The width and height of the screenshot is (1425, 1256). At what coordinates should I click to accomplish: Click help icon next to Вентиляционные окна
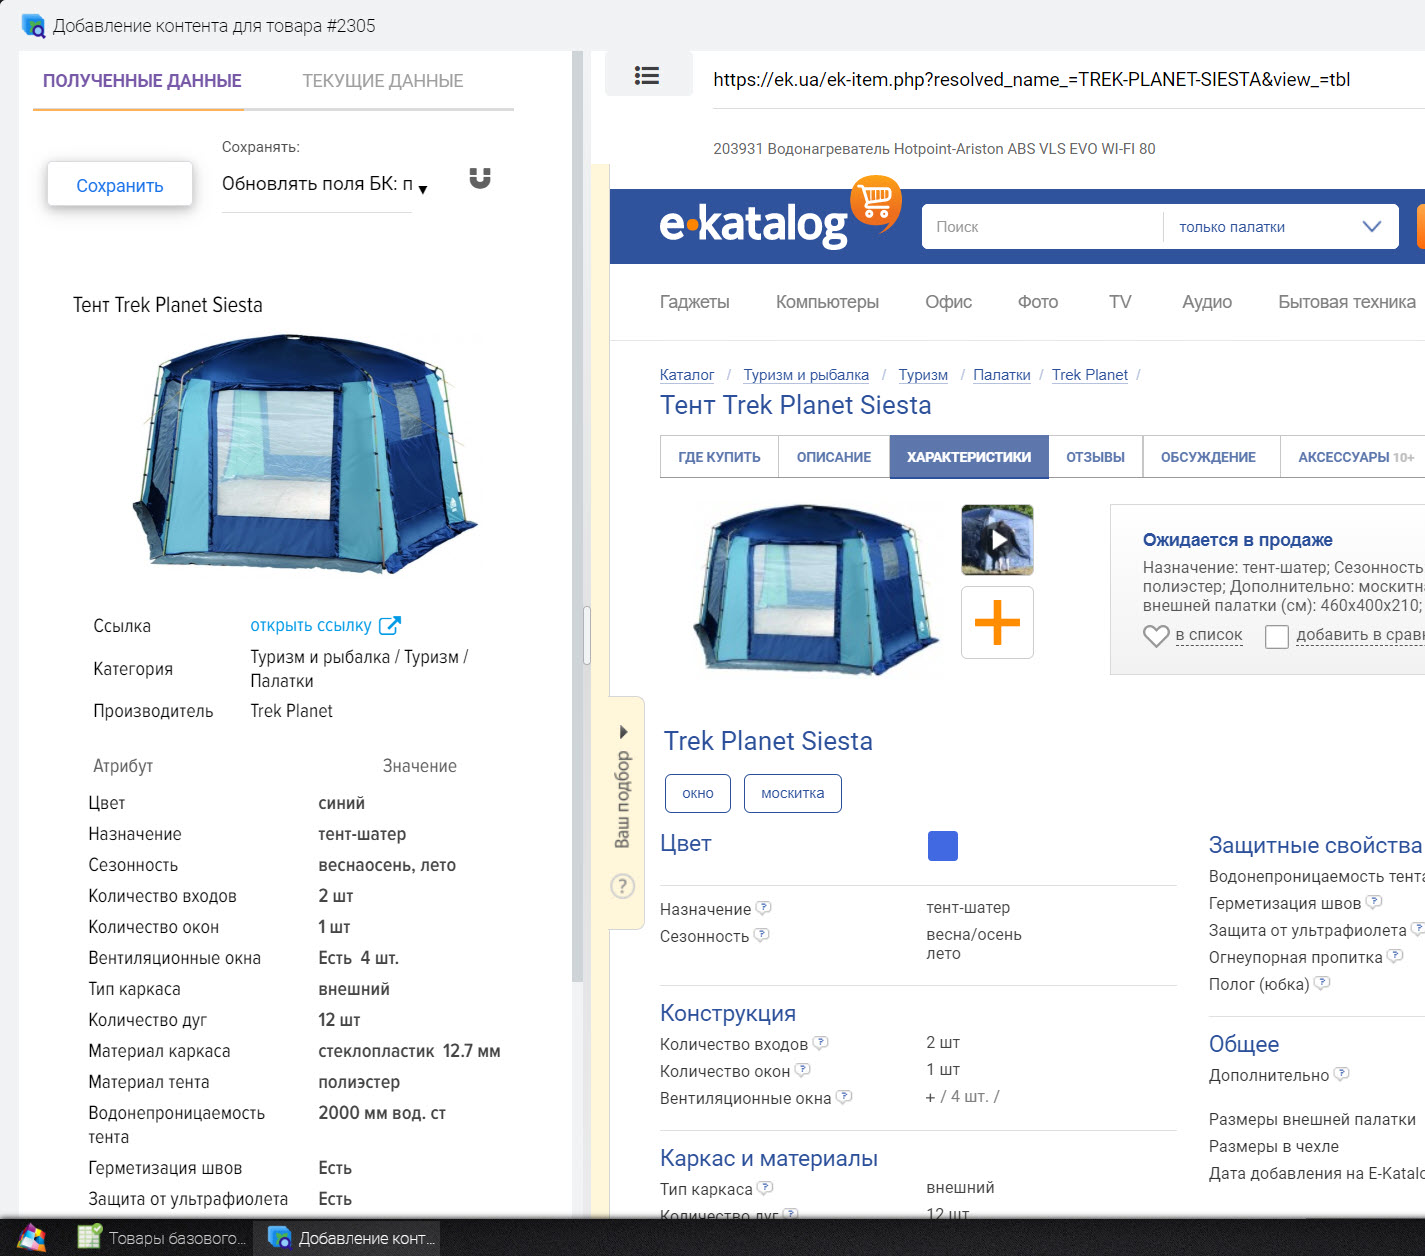click(844, 1097)
